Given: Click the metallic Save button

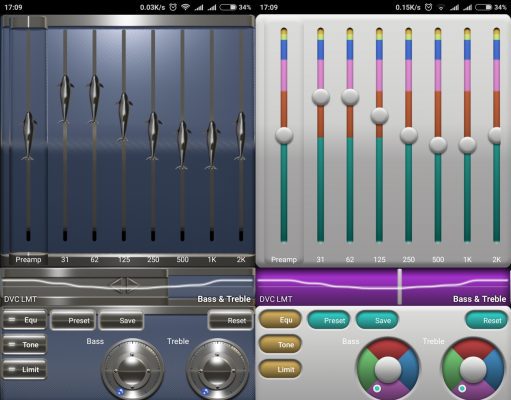Looking at the screenshot, I should pos(121,320).
